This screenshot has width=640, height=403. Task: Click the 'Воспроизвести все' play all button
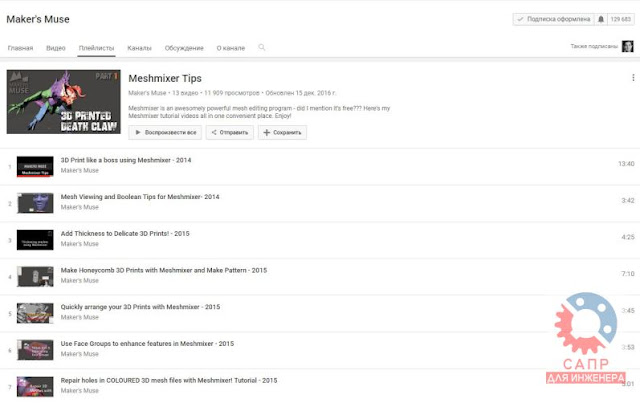pyautogui.click(x=165, y=132)
